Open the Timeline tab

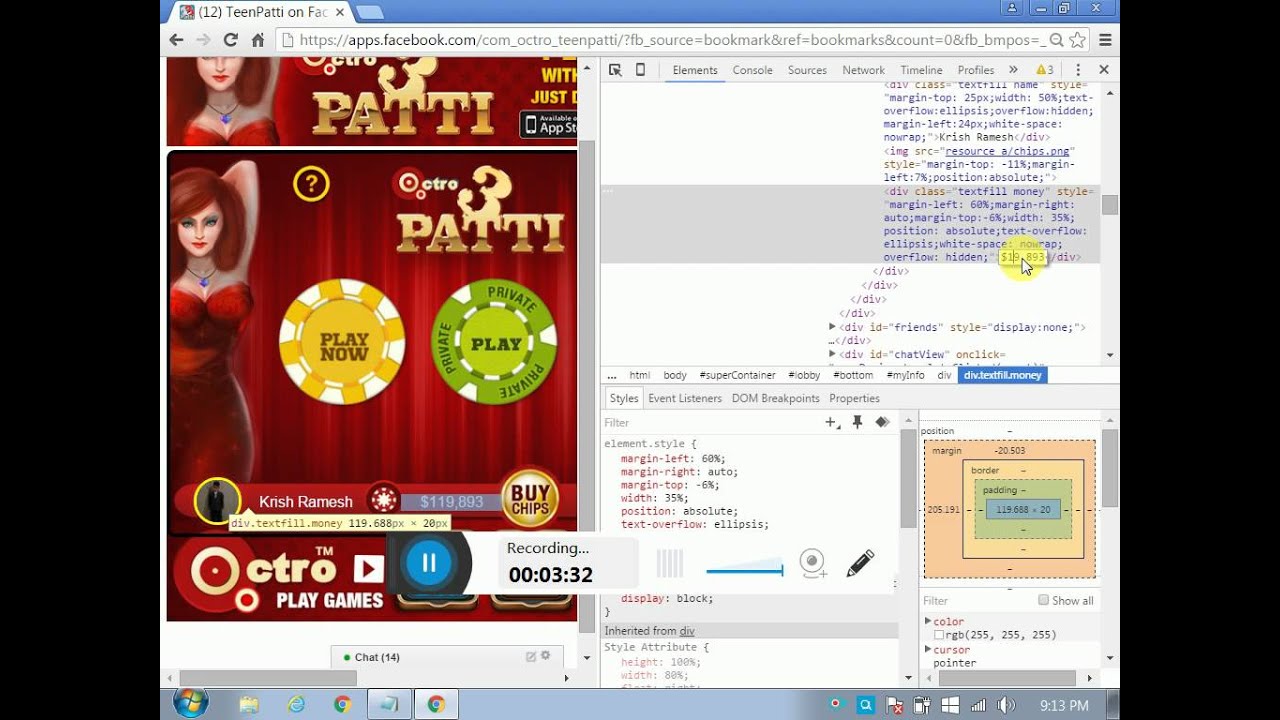coord(921,70)
